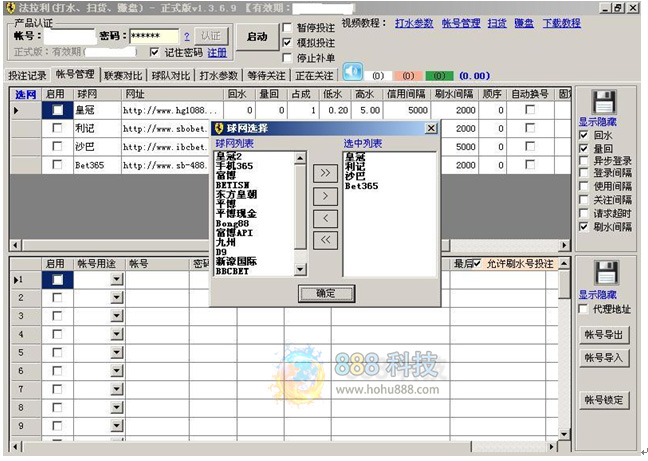
Task: Click the down arrow of 球网列表 scrollbar
Action: (300, 270)
